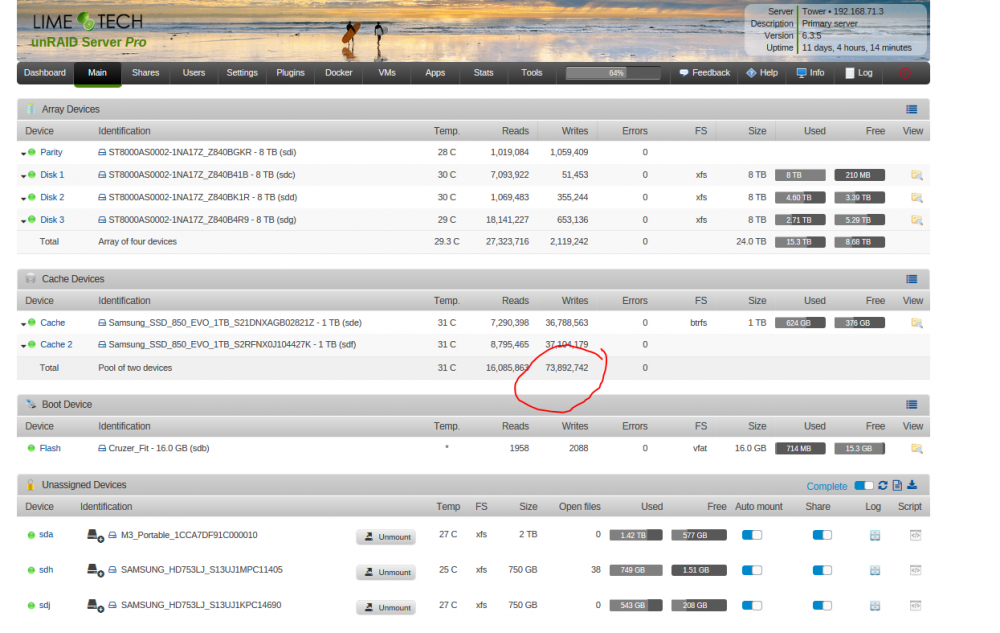This screenshot has width=1000, height=633.
Task: Browse Disk 3 contents via View icon
Action: pyautogui.click(x=916, y=220)
